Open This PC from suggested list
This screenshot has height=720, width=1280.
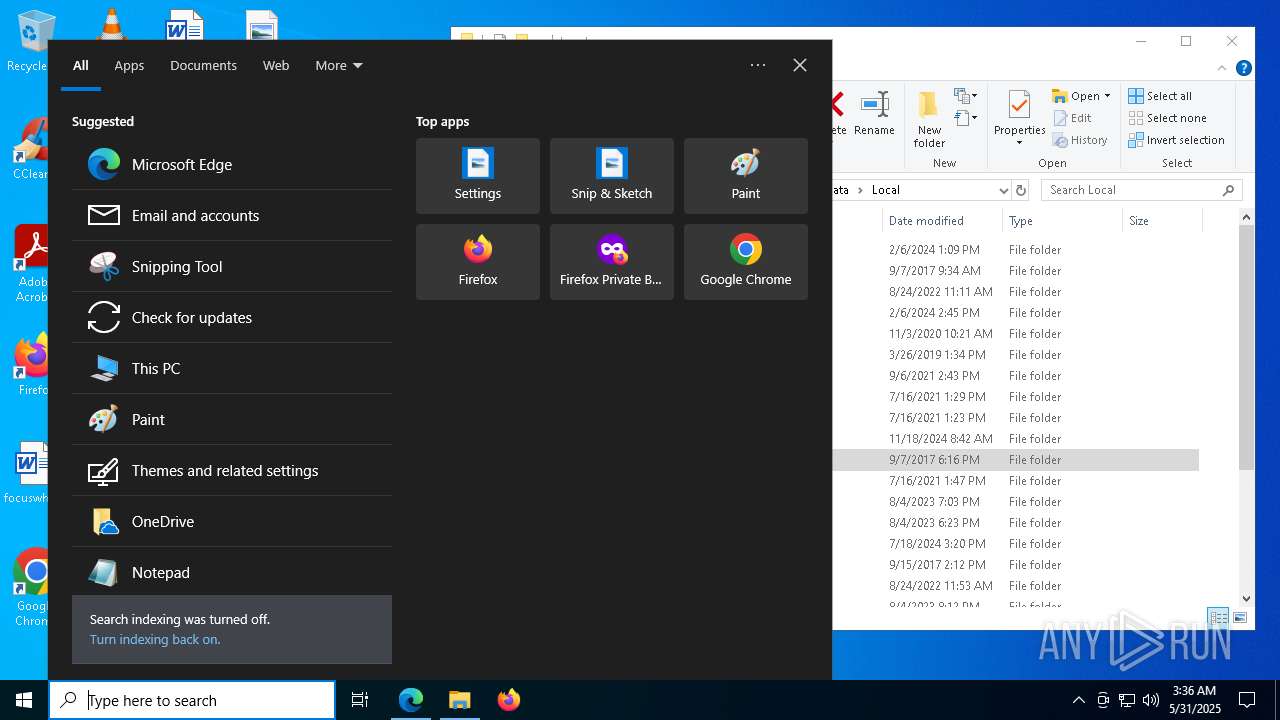[x=232, y=368]
